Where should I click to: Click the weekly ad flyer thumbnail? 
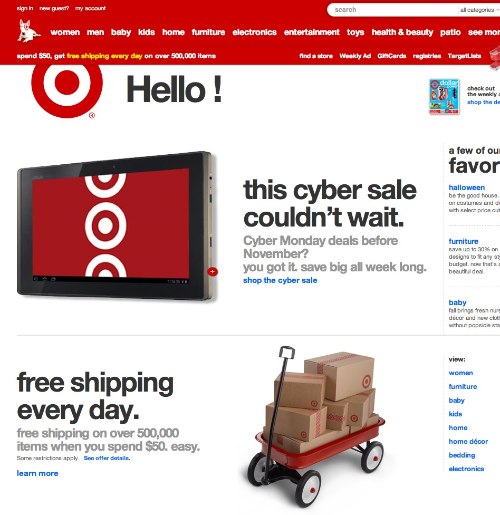(444, 96)
